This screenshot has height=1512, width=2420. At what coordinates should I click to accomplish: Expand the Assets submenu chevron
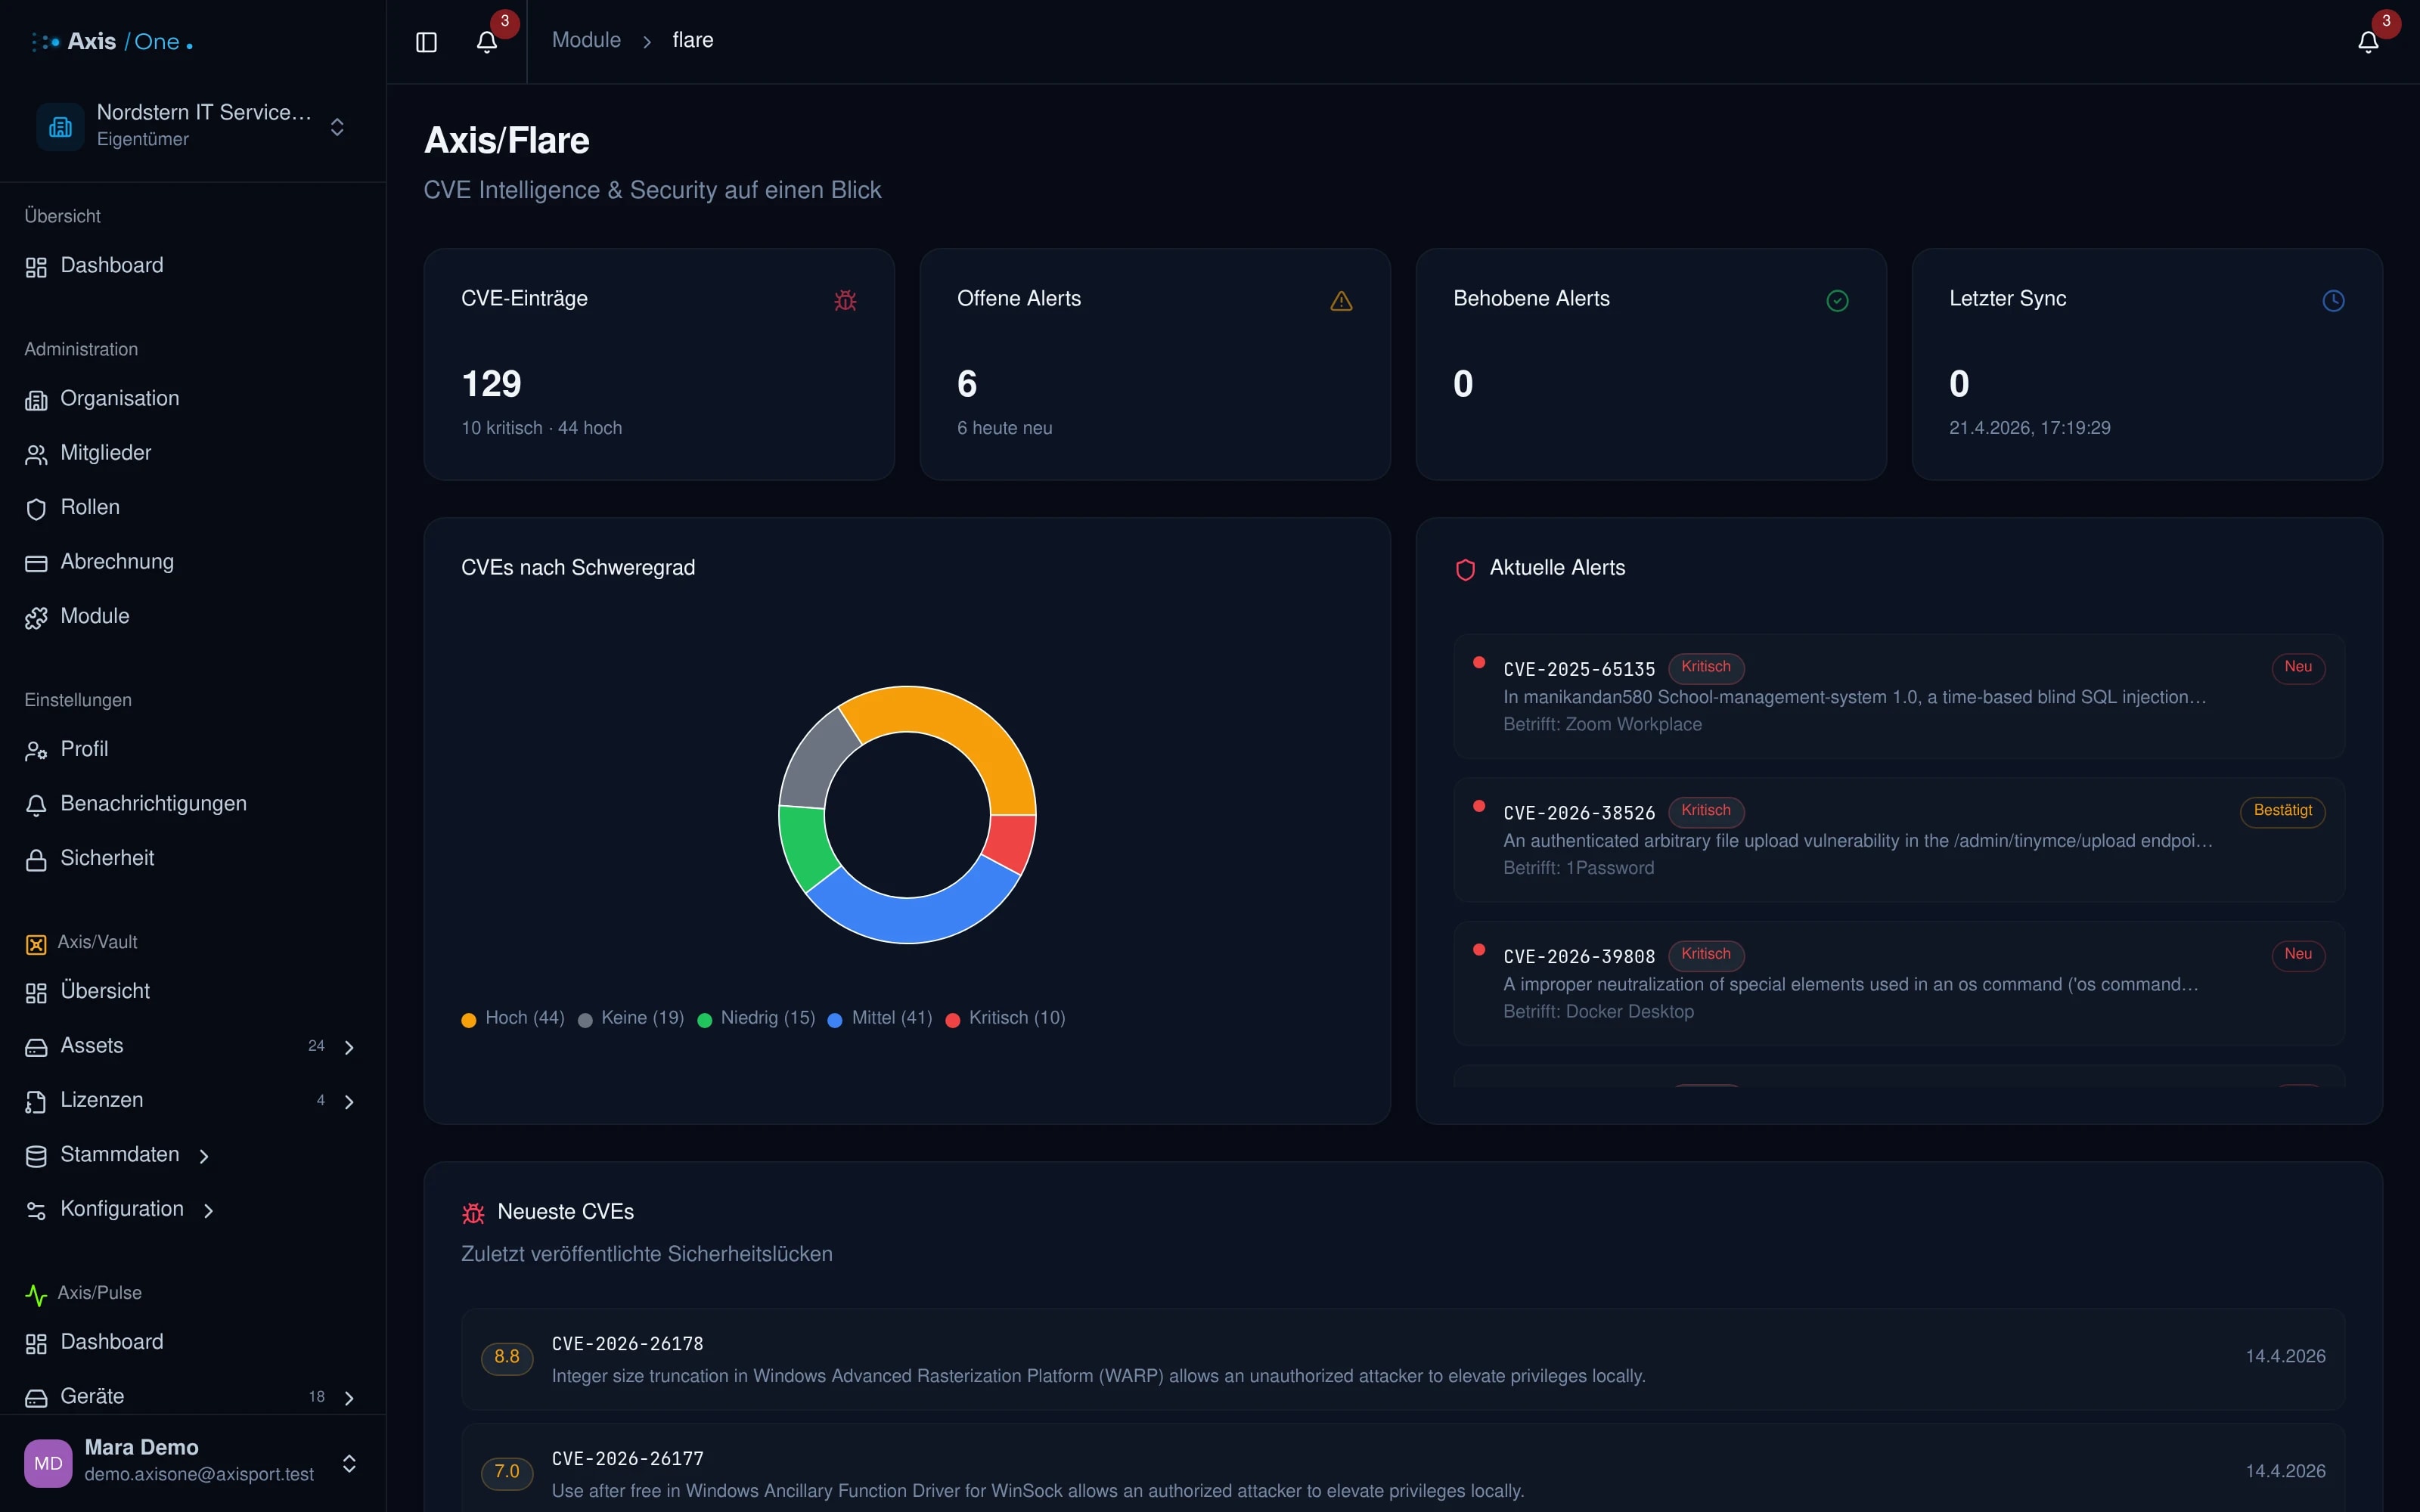(x=349, y=1047)
